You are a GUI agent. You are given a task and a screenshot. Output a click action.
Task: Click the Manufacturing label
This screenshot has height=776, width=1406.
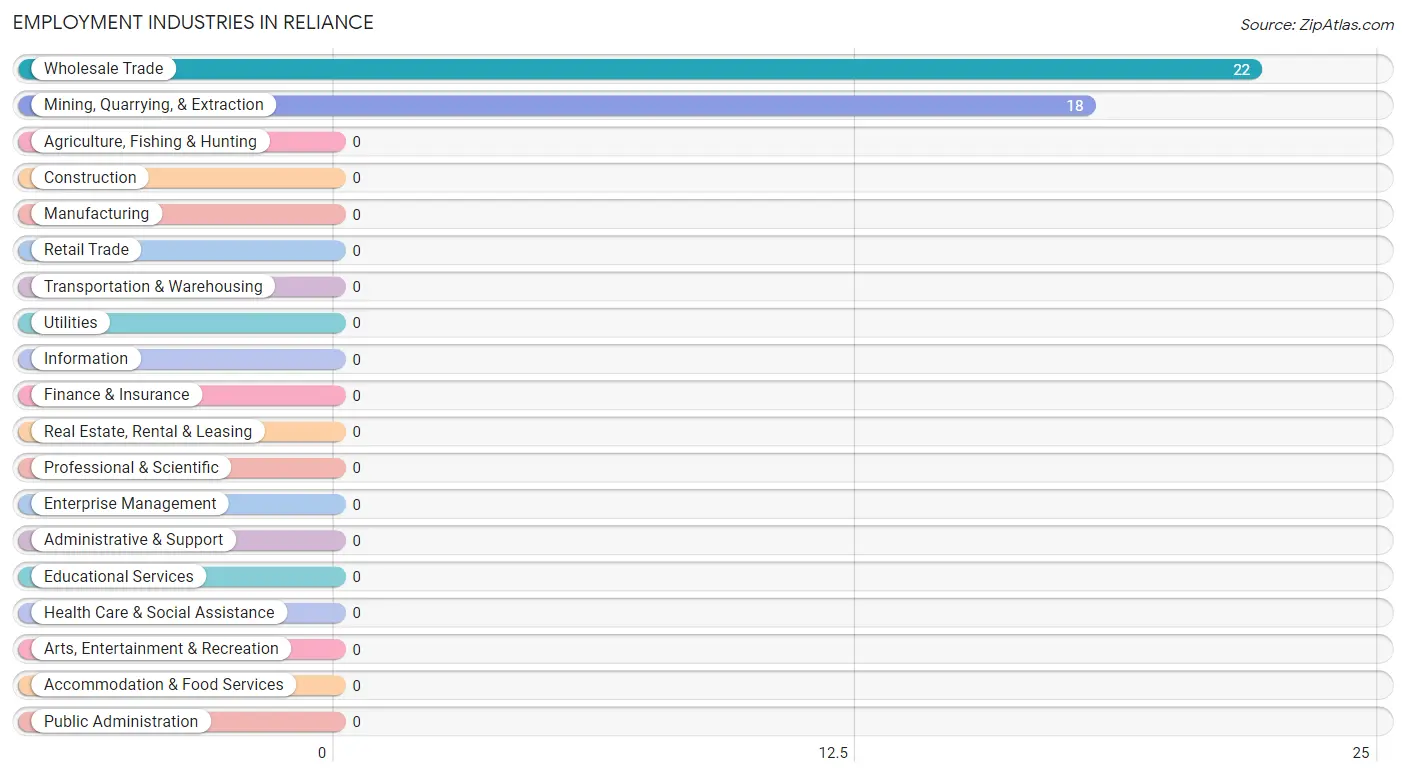coord(96,214)
